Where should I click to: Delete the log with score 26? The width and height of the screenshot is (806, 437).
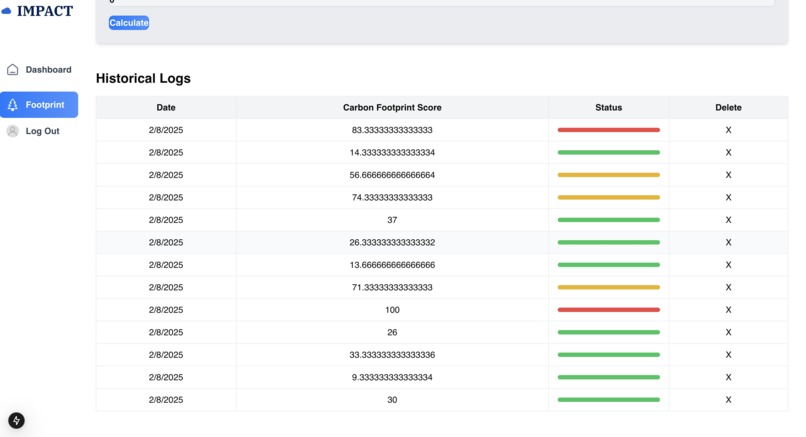click(728, 332)
